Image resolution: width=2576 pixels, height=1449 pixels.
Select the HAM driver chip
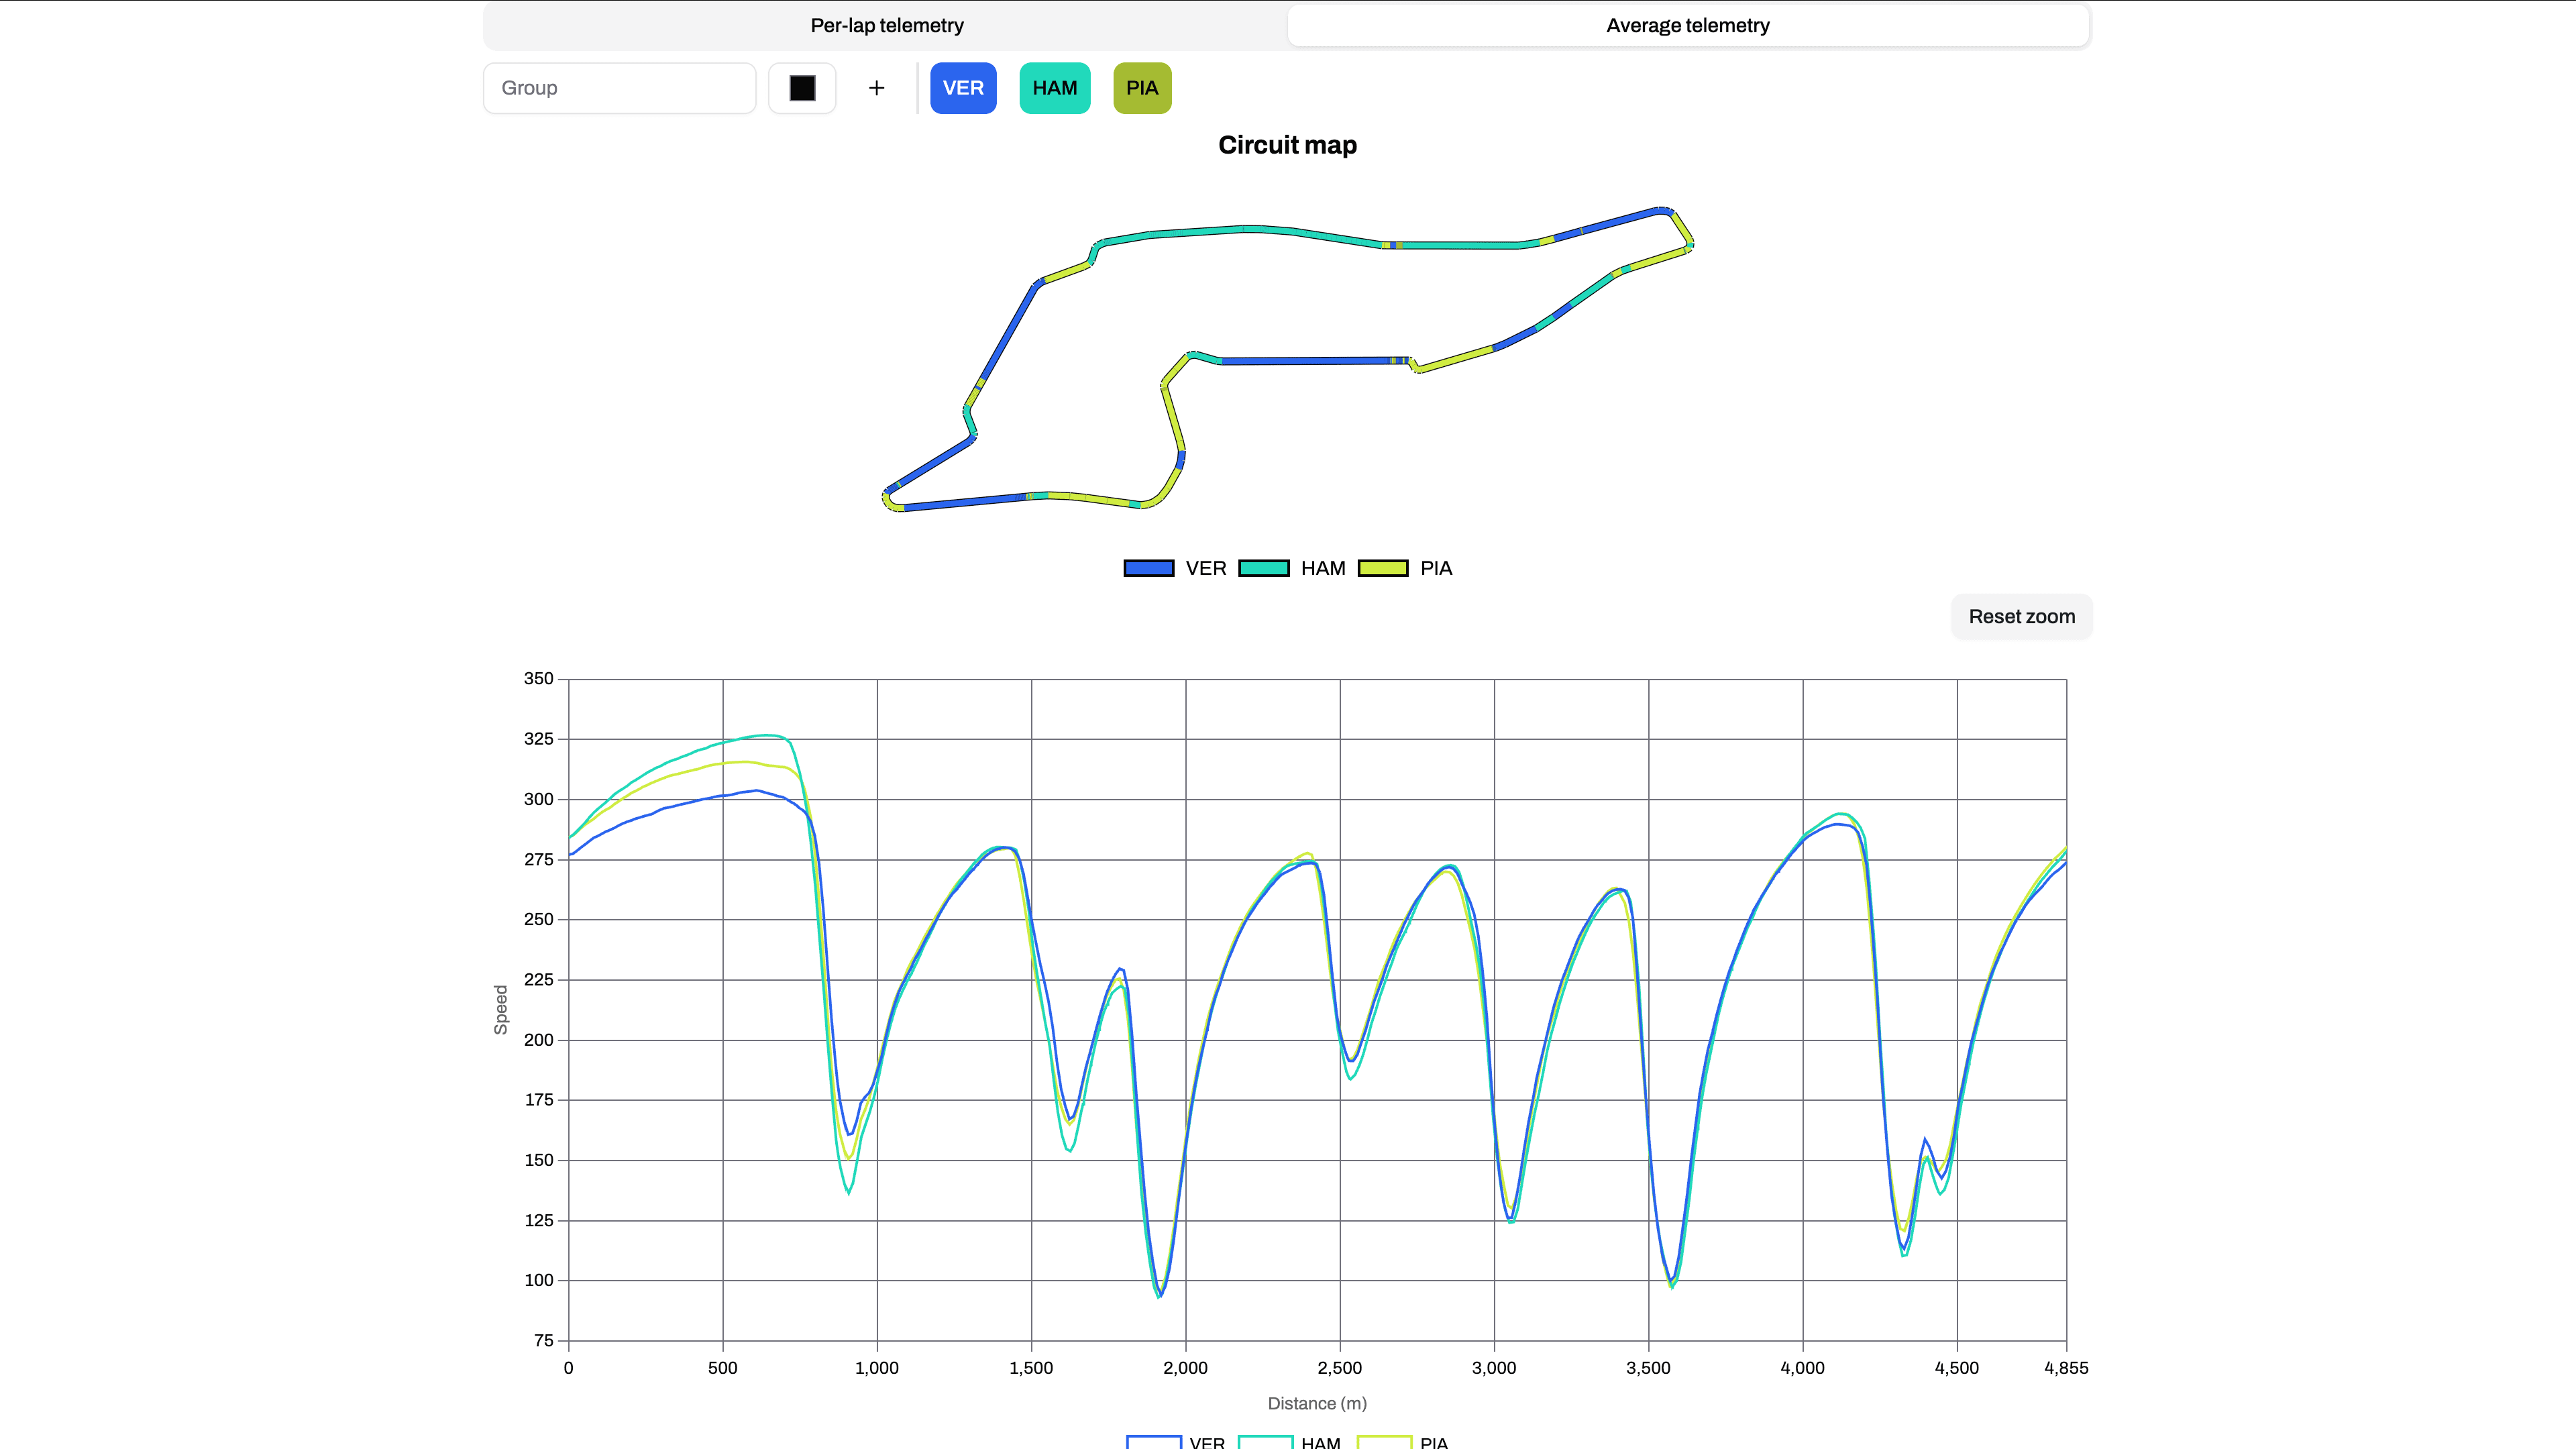1055,88
